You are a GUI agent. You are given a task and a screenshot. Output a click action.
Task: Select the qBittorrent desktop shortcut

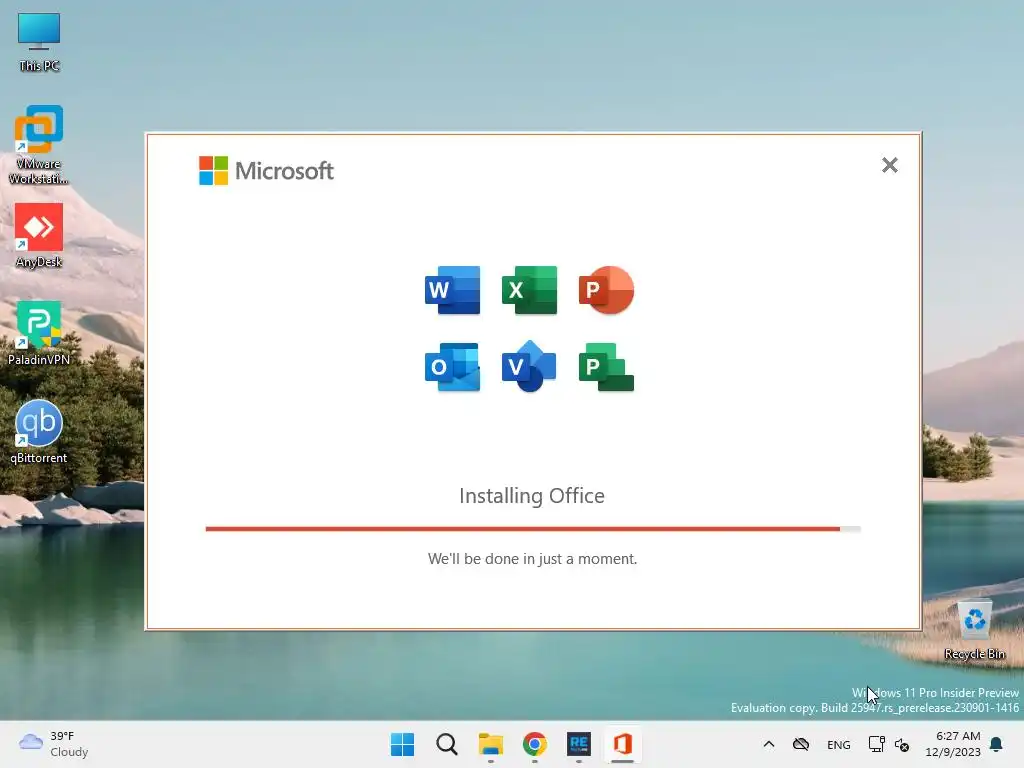[39, 432]
